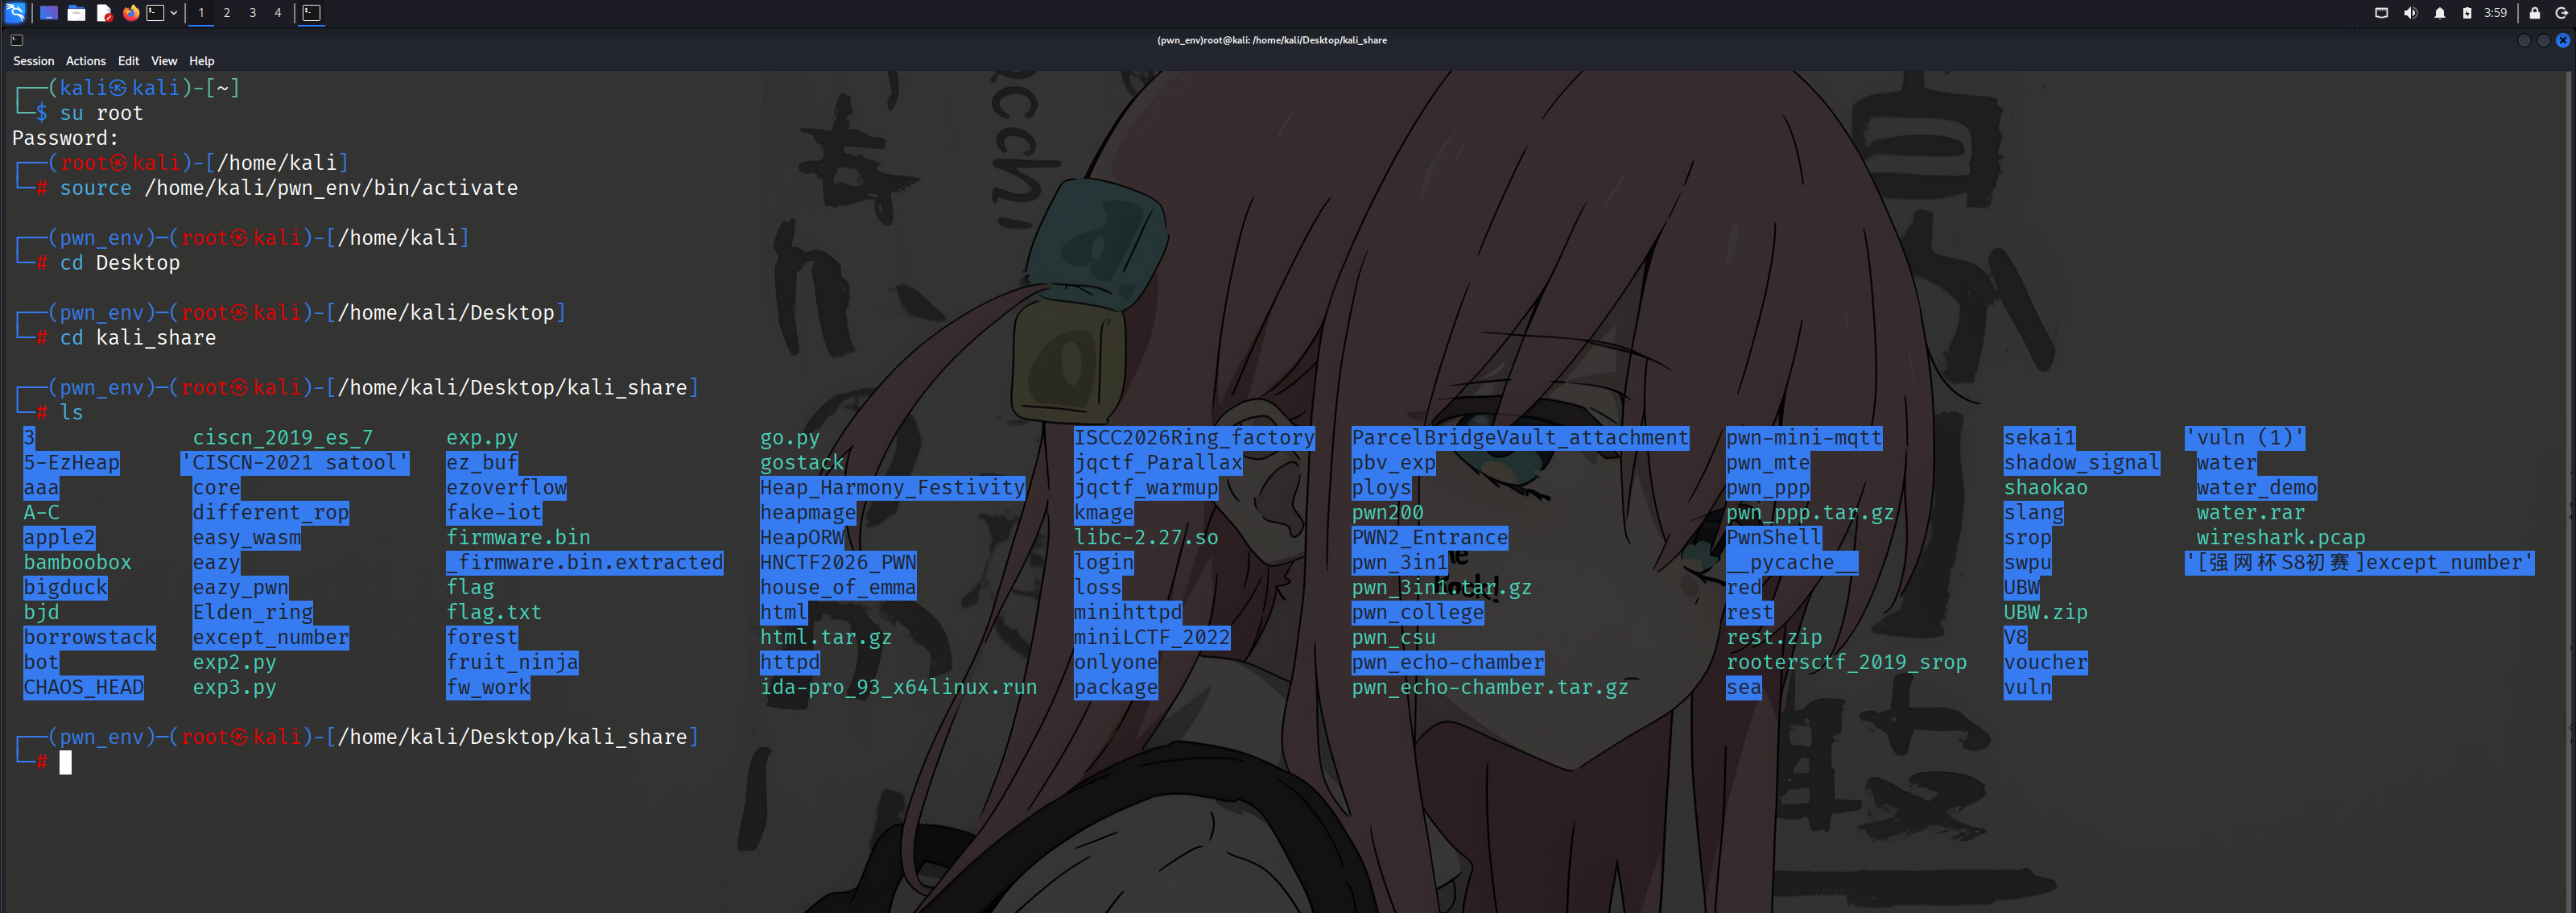Close the terminal window
Viewport: 2576px width, 913px height.
[2563, 40]
